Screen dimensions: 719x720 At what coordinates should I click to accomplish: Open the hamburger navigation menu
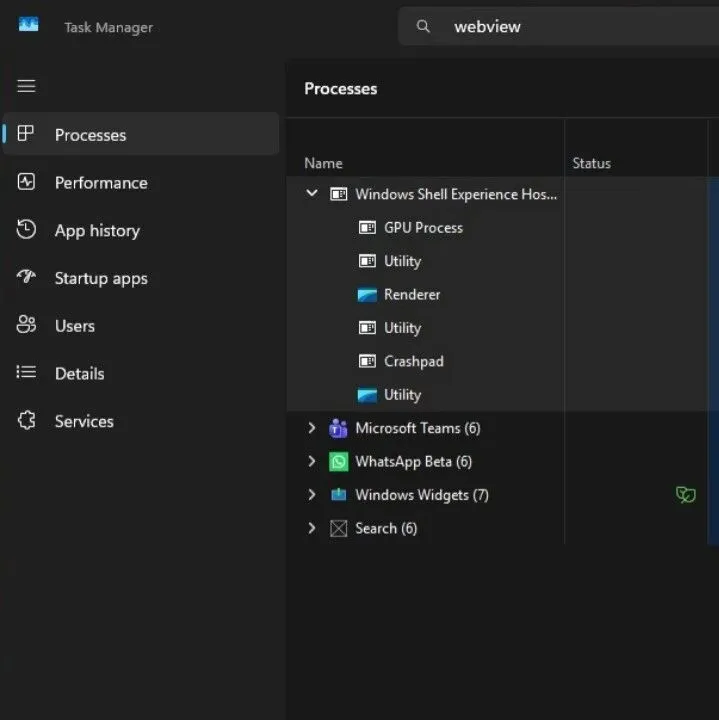point(26,86)
